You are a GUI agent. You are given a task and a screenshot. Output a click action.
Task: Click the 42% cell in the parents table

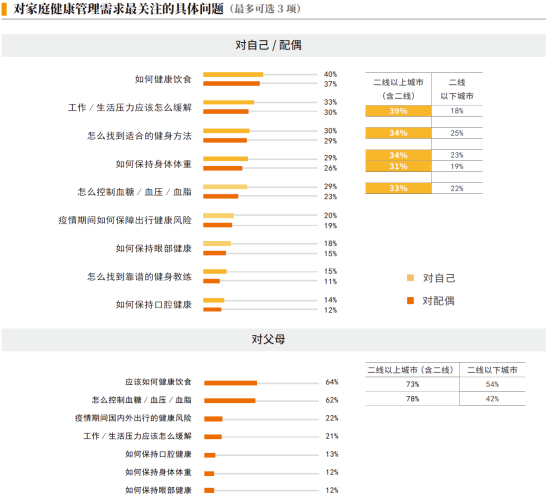point(492,399)
